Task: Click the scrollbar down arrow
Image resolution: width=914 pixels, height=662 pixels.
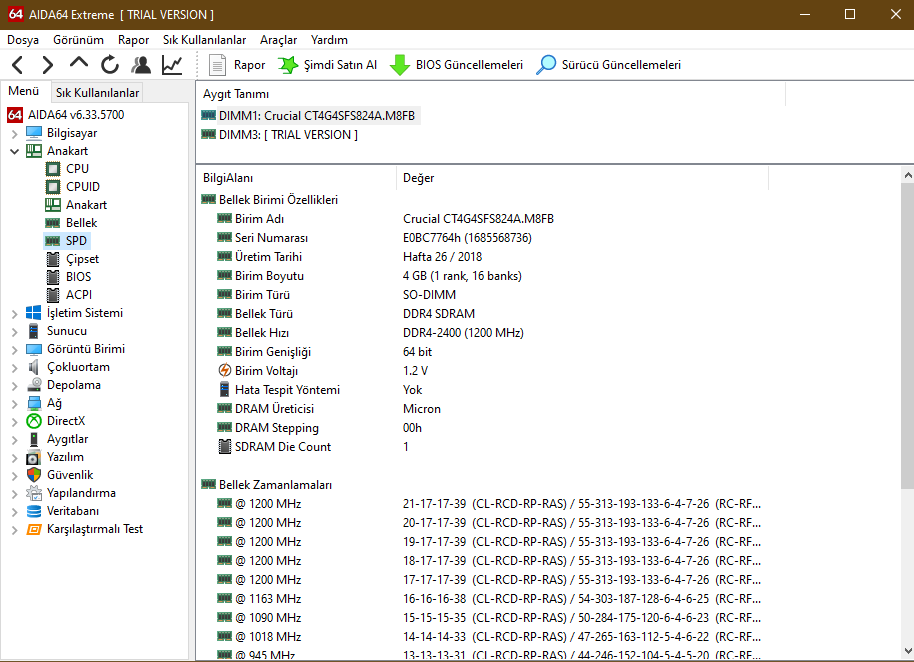Action: point(907,651)
